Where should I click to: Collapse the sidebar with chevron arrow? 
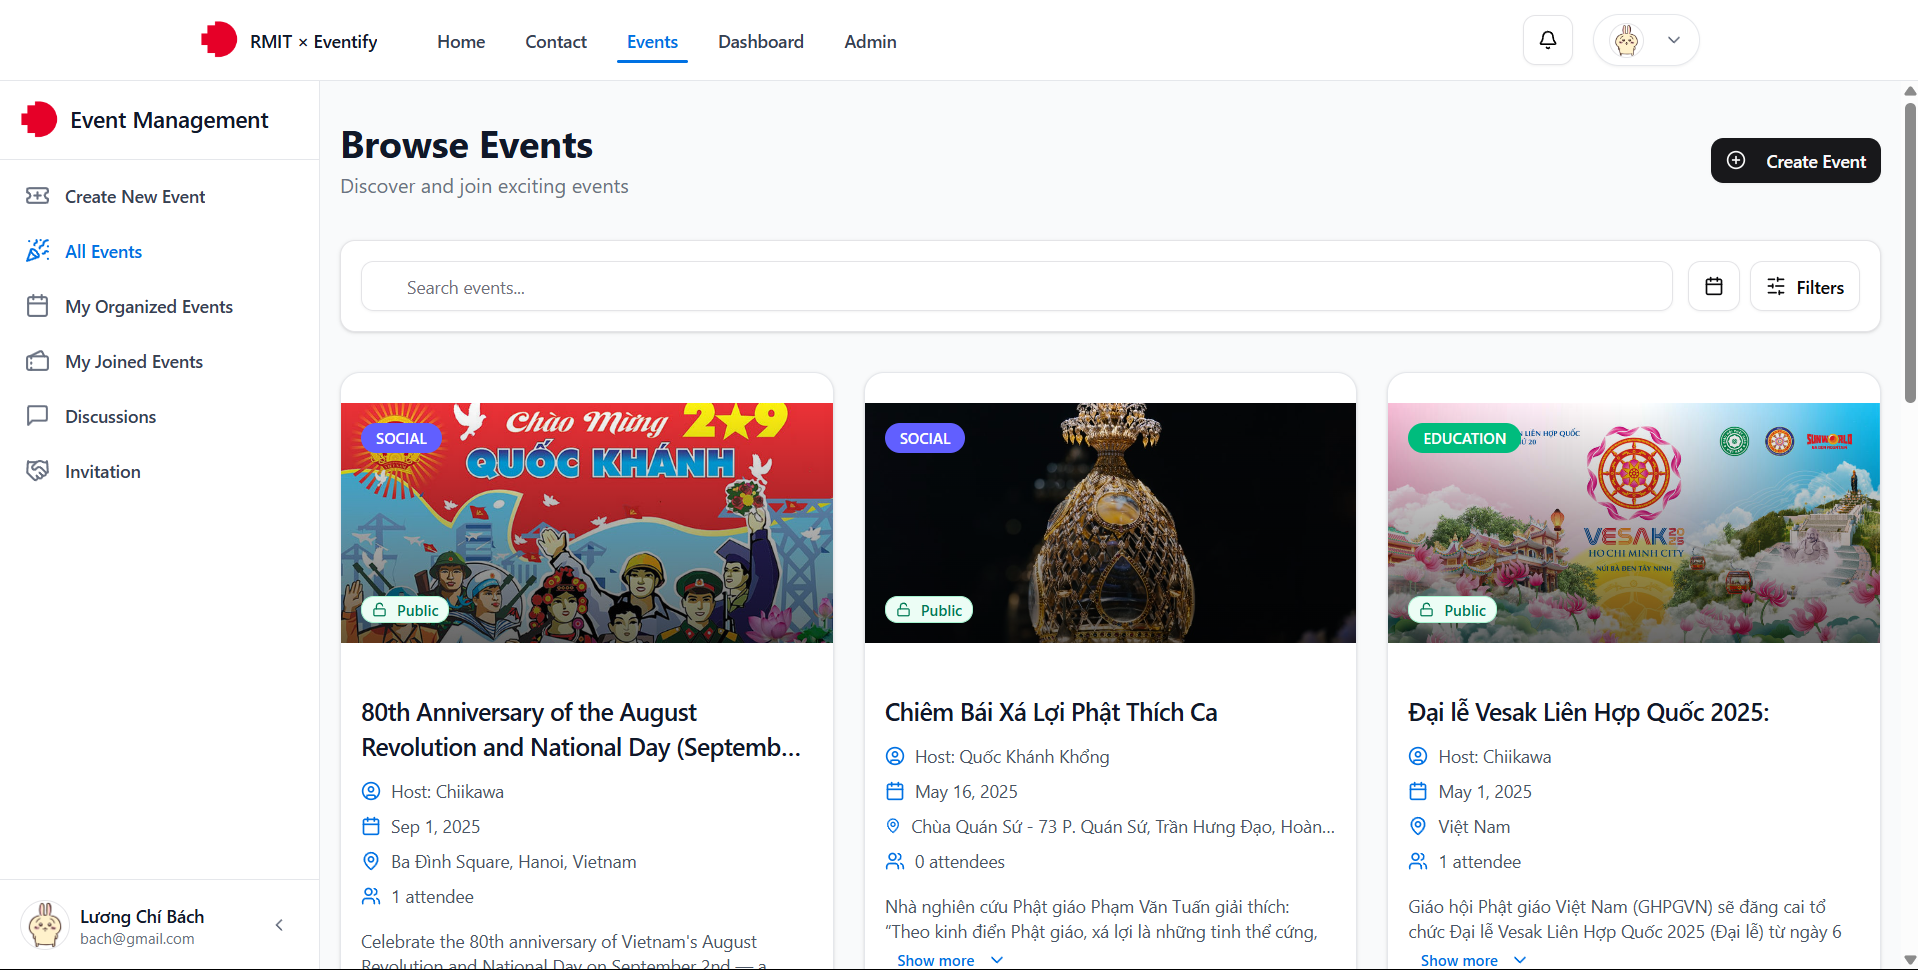279,925
